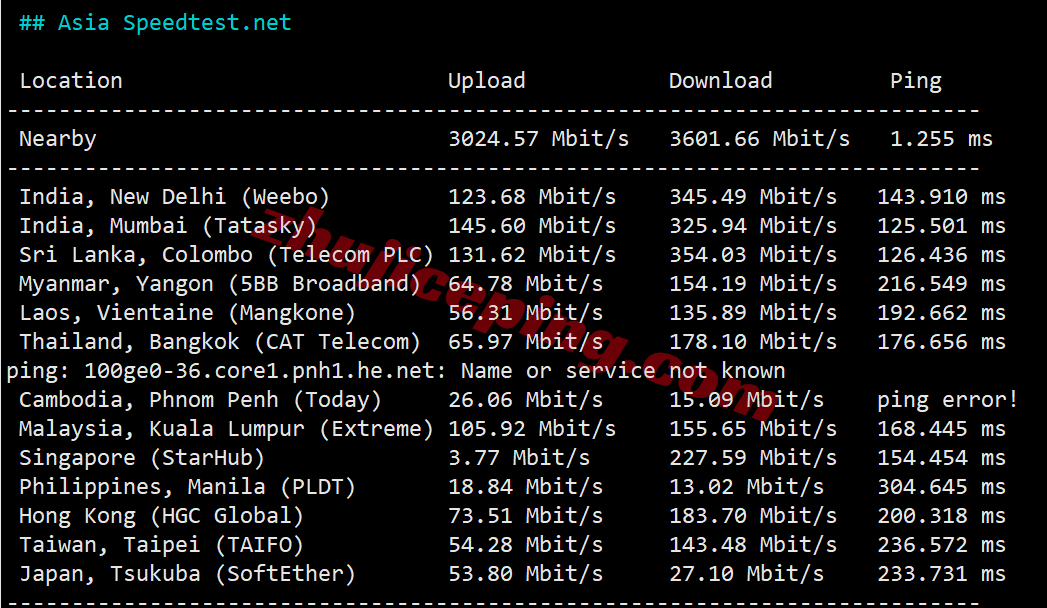Click the "ping error!" text for Cambodia
This screenshot has width=1047, height=608.
tap(947, 400)
